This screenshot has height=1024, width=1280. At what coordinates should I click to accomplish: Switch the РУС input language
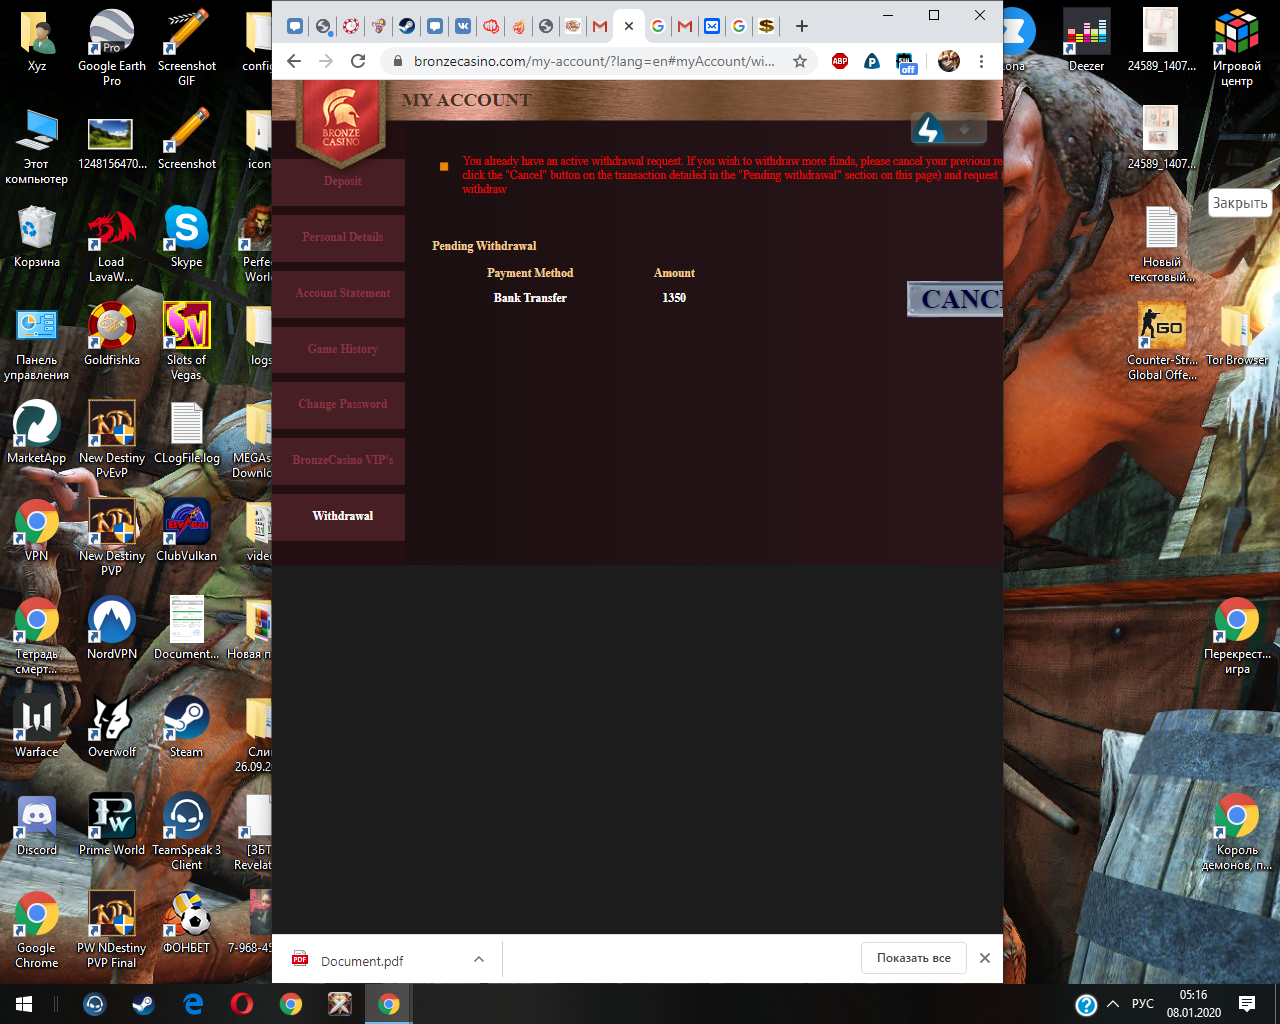pyautogui.click(x=1143, y=1004)
